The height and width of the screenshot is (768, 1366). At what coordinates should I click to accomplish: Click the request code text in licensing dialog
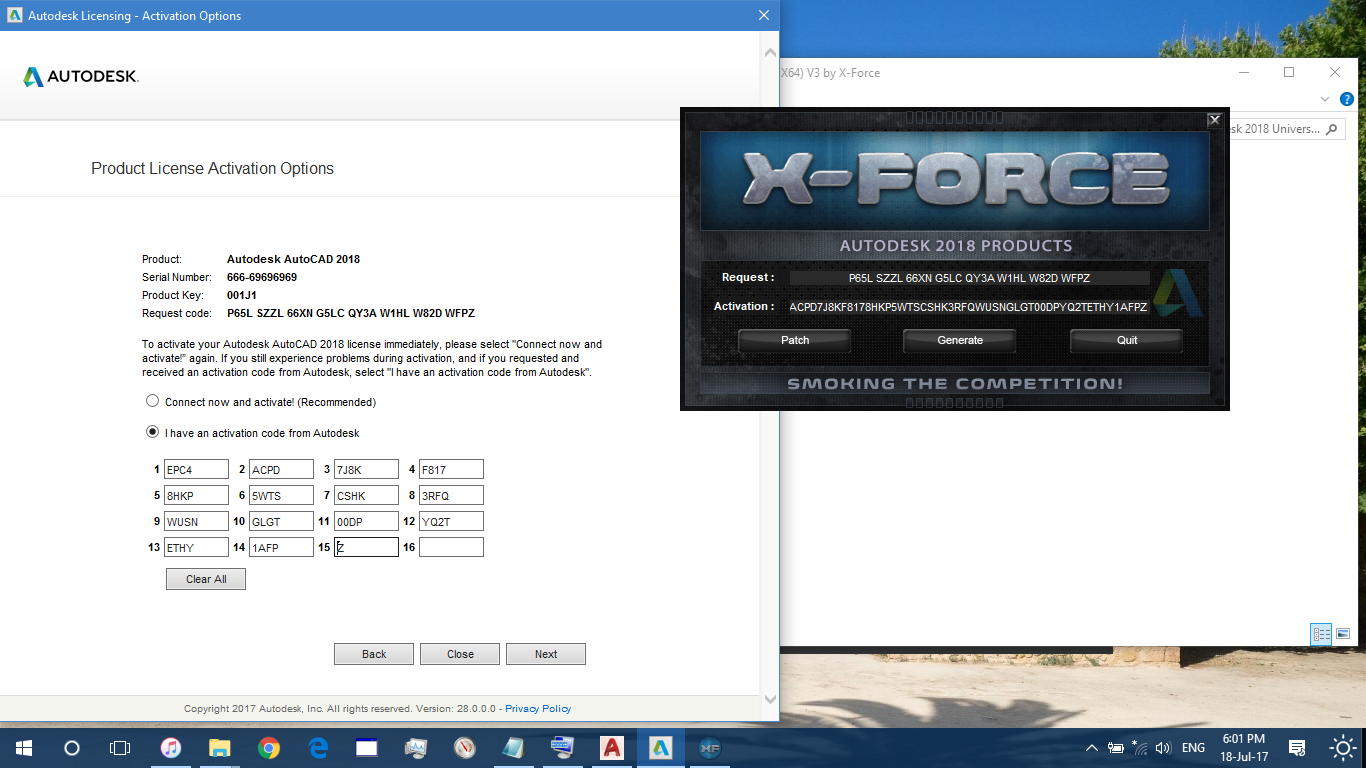point(351,313)
